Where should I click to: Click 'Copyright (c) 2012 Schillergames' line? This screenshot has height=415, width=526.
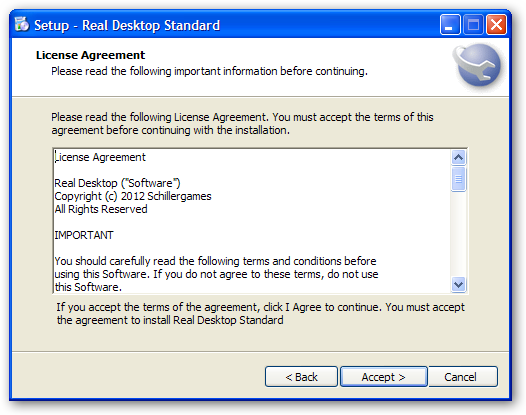click(x=133, y=196)
